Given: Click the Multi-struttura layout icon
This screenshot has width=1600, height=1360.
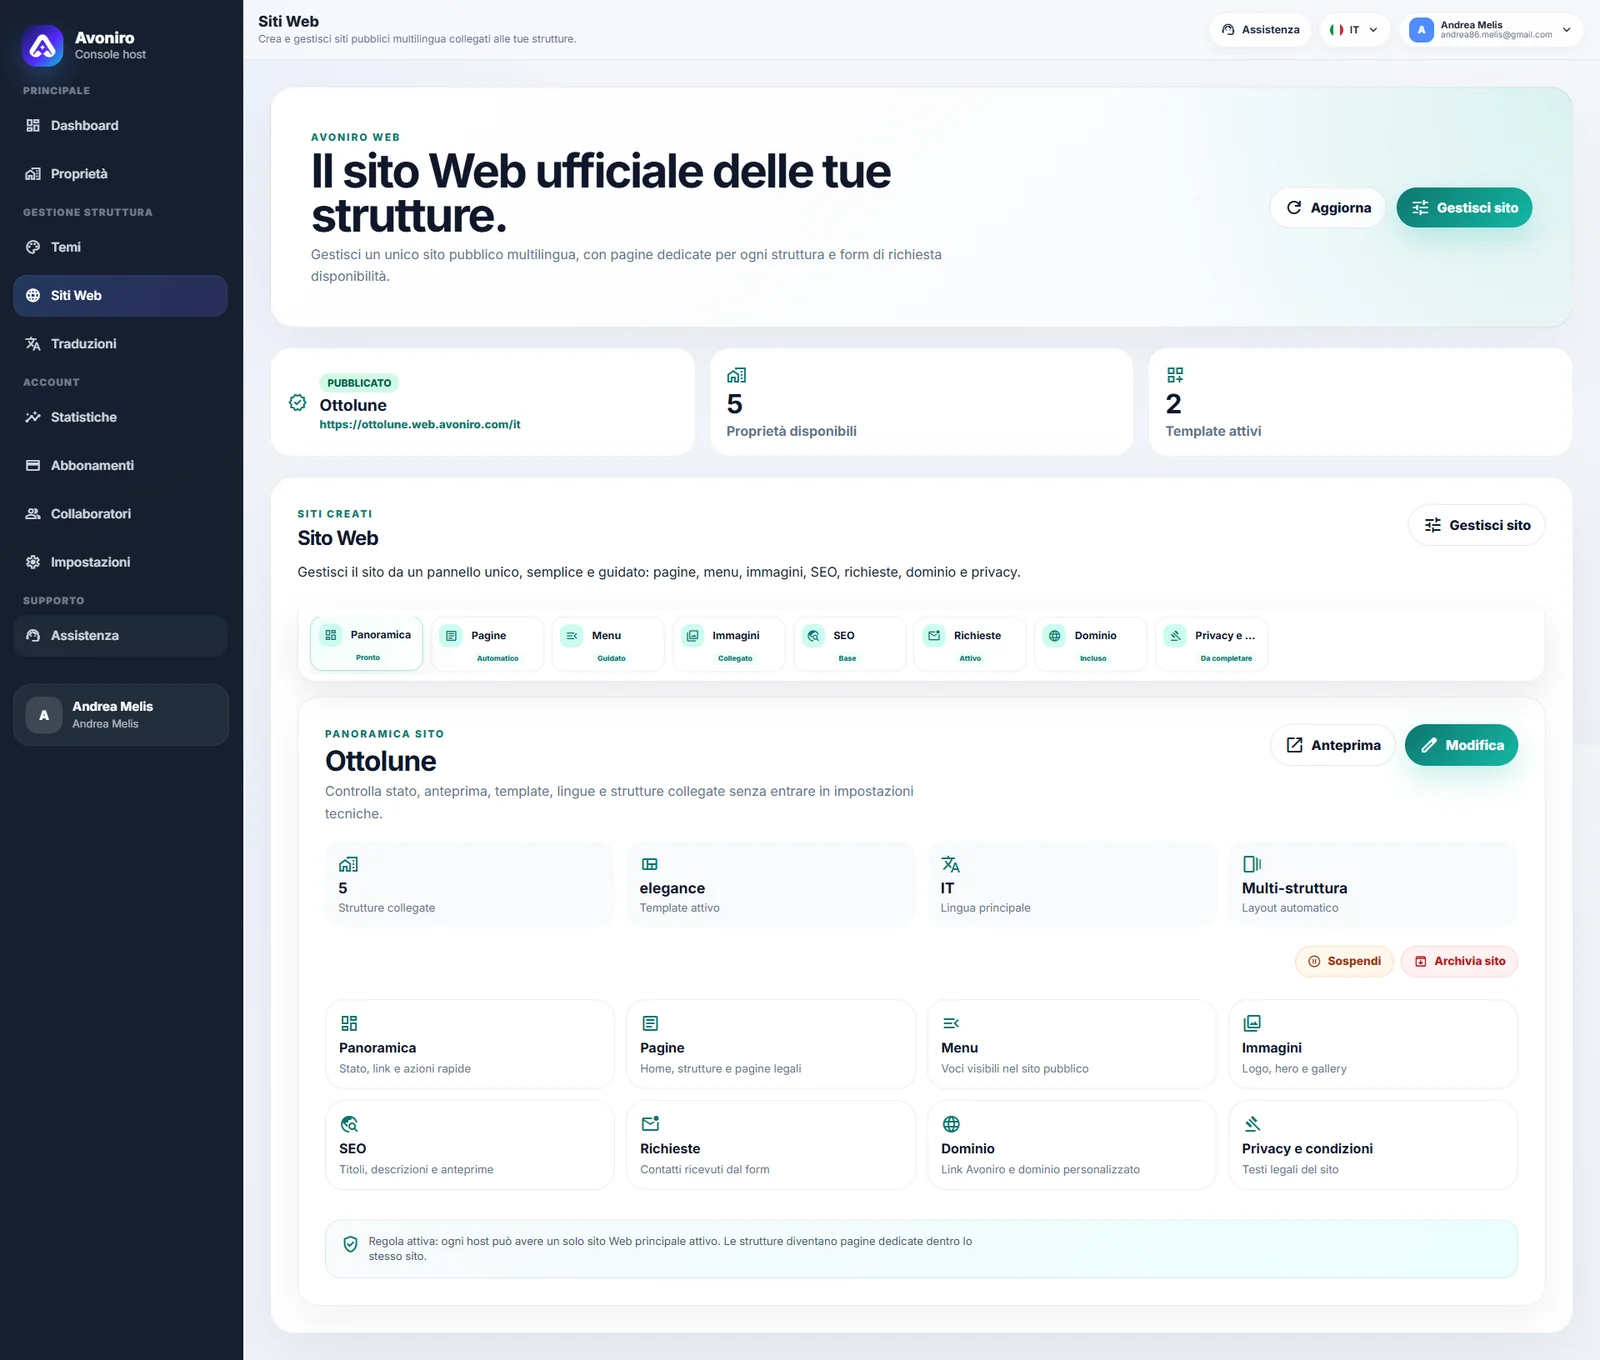Looking at the screenshot, I should (1252, 864).
